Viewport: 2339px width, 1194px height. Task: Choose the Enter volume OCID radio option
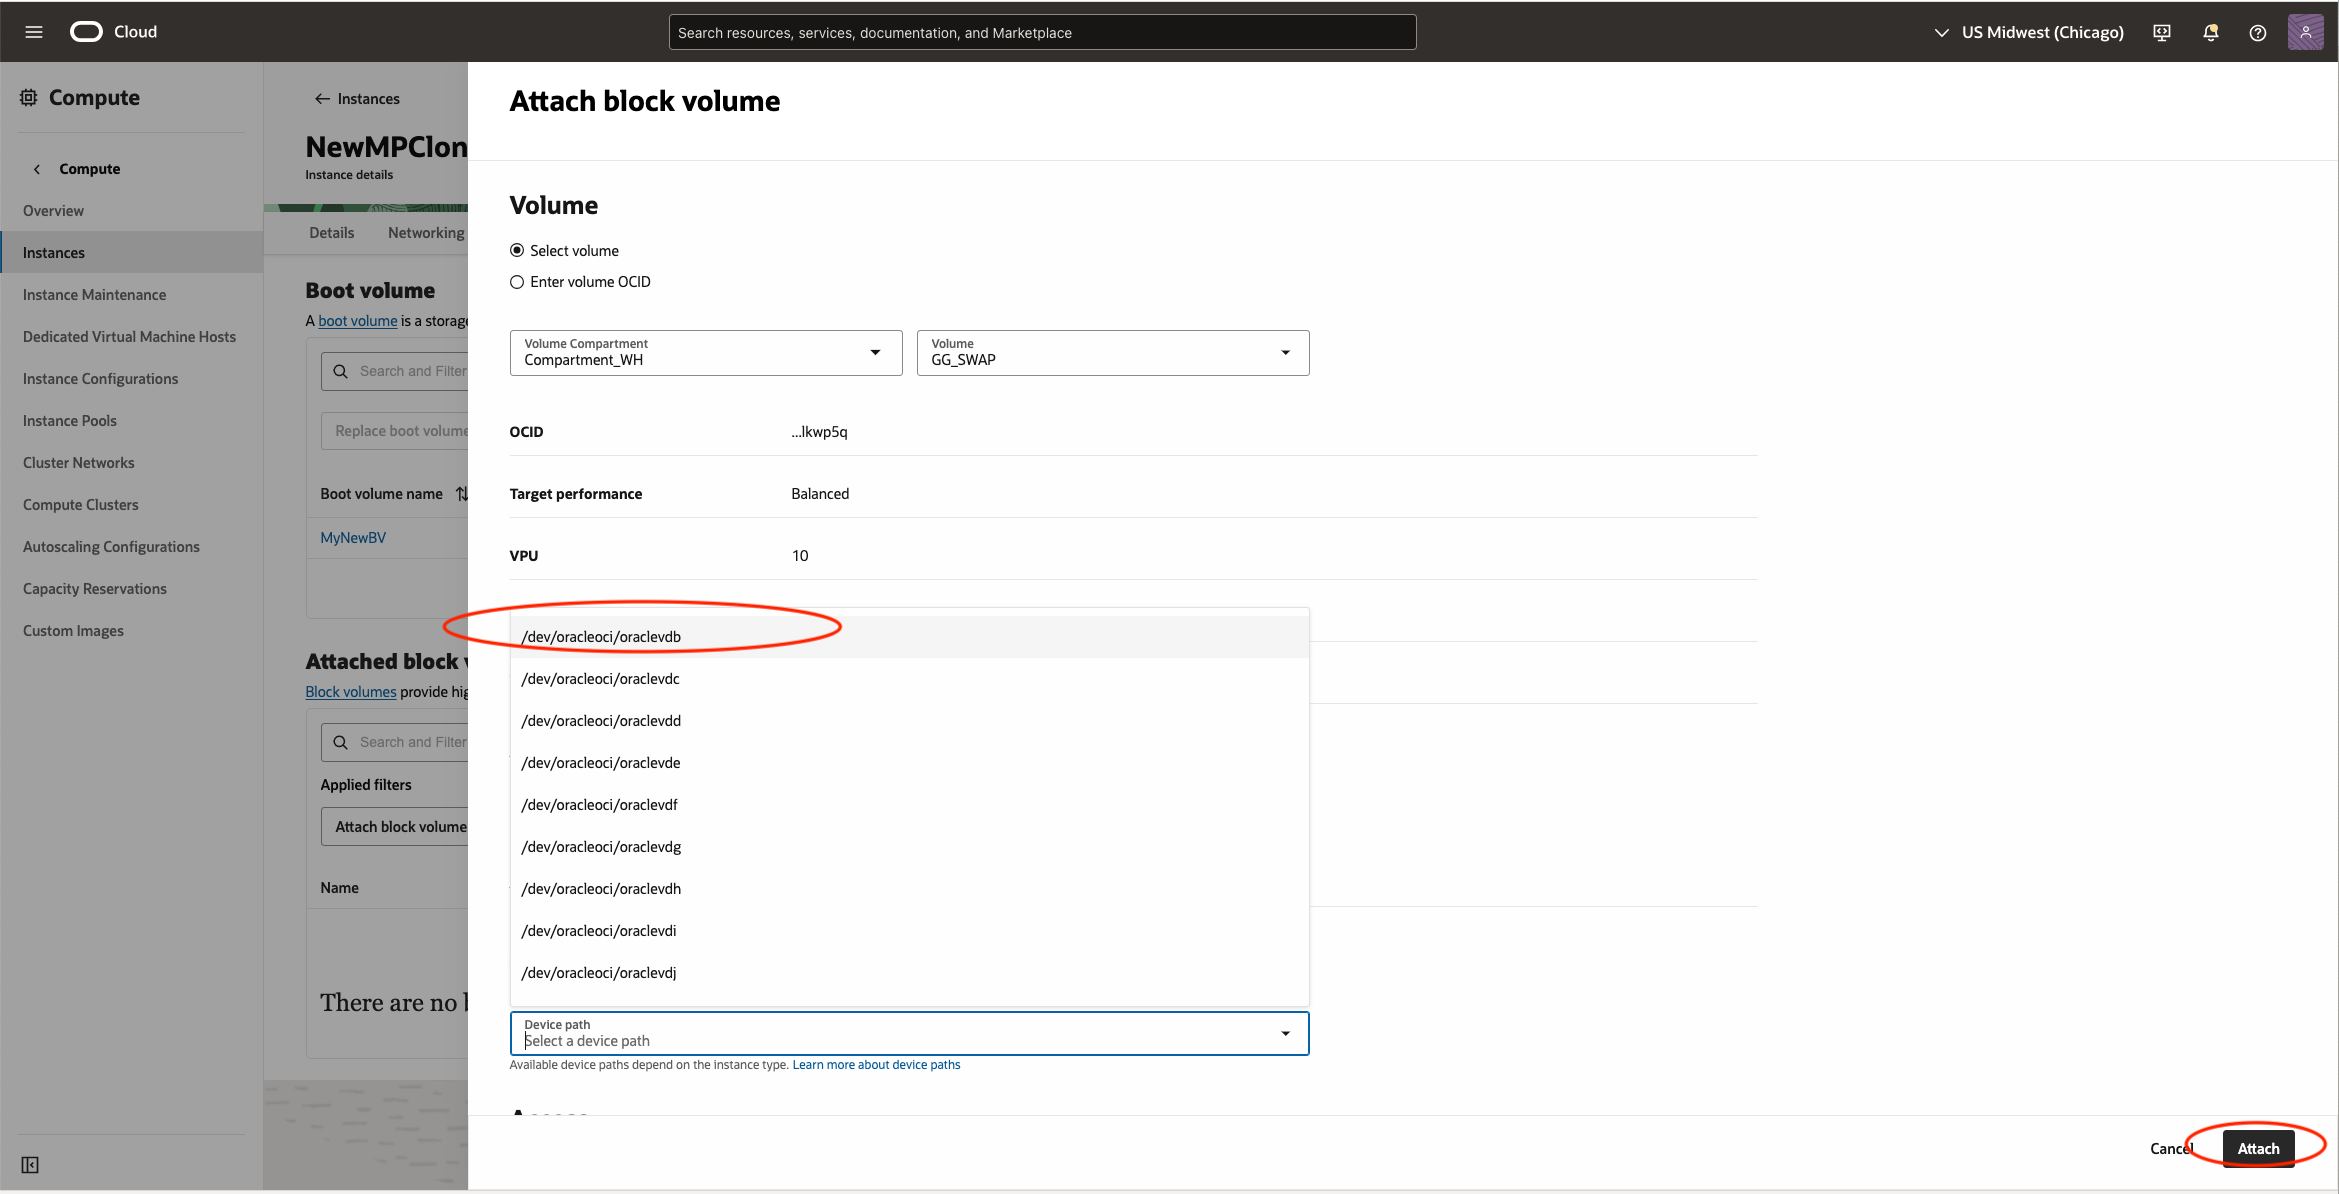click(x=517, y=282)
